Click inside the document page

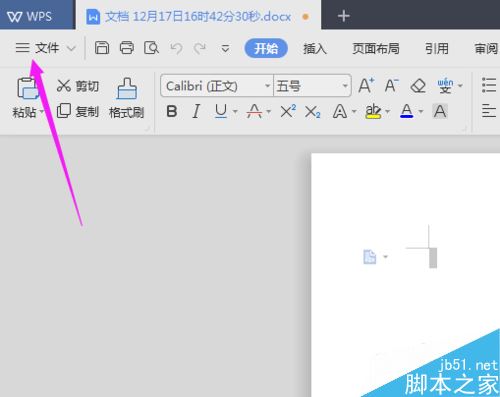pyautogui.click(x=406, y=275)
